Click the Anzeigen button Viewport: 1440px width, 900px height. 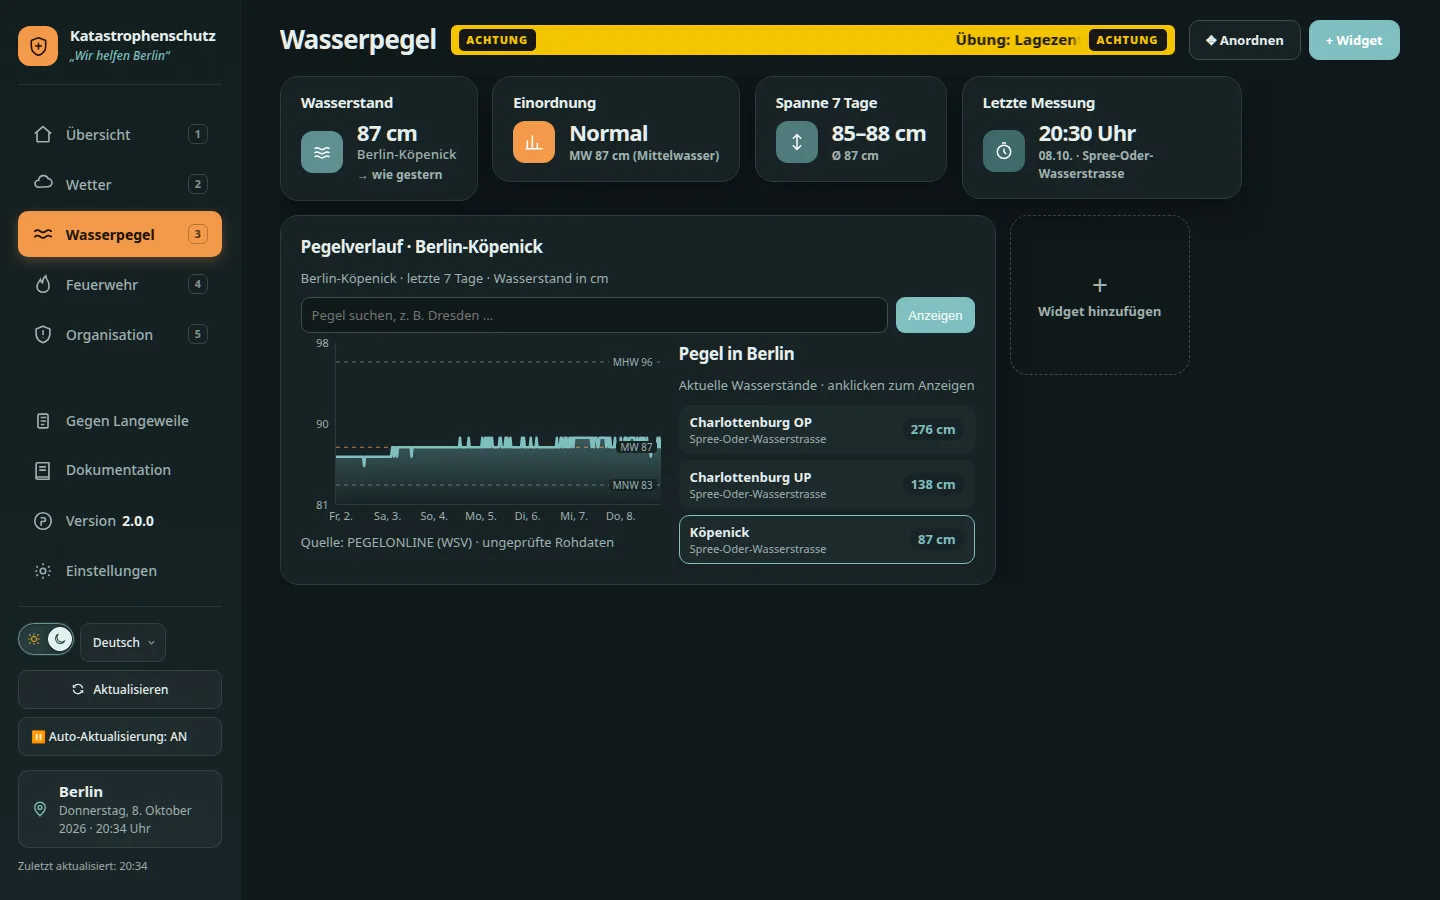point(935,315)
